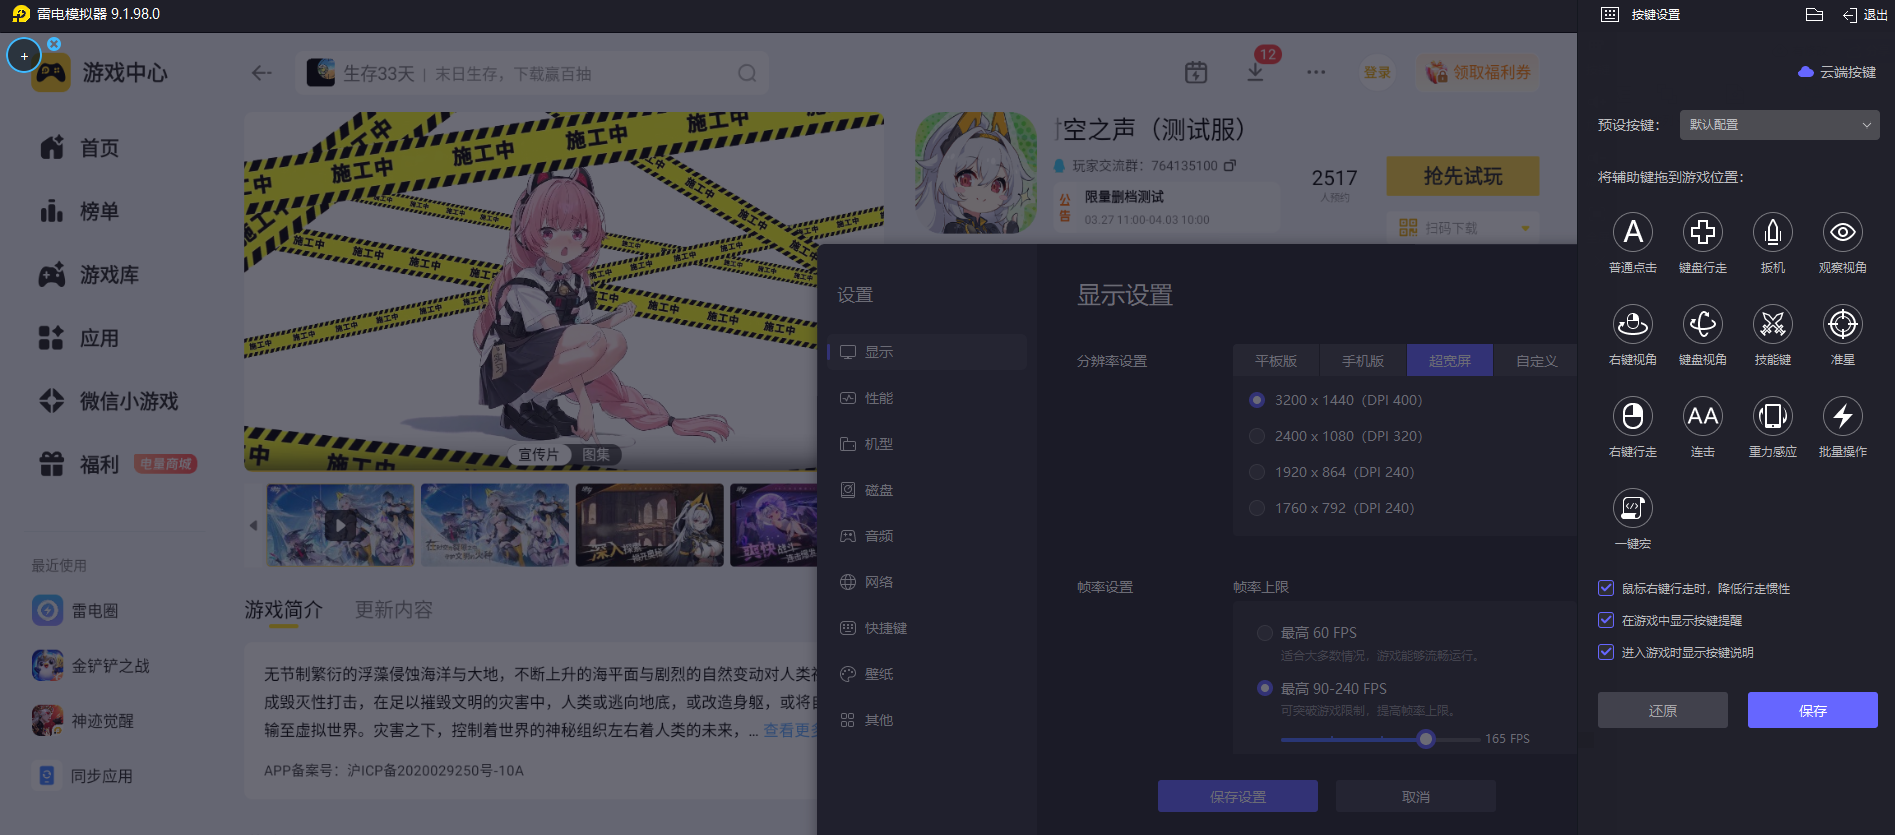The height and width of the screenshot is (835, 1895).
Task: Open 同步应用 from recently used
Action: [x=83, y=775]
